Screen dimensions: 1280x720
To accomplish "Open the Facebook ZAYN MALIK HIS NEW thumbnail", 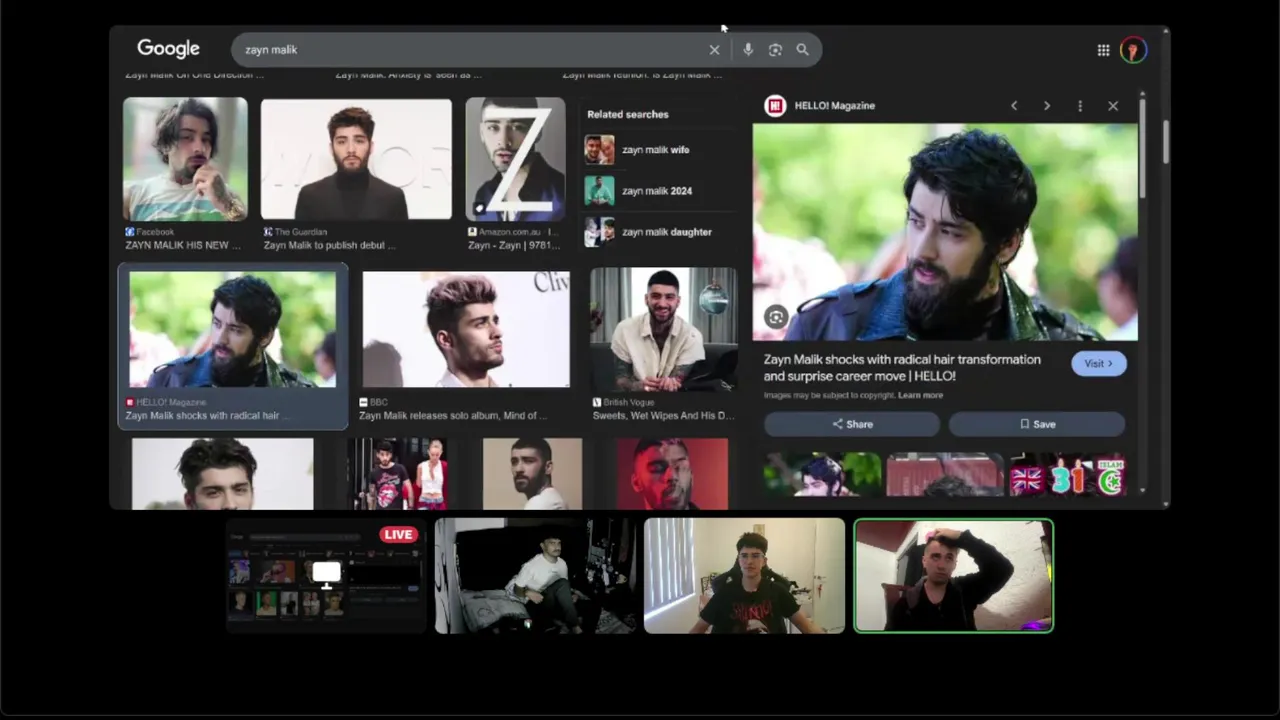I will [x=185, y=159].
